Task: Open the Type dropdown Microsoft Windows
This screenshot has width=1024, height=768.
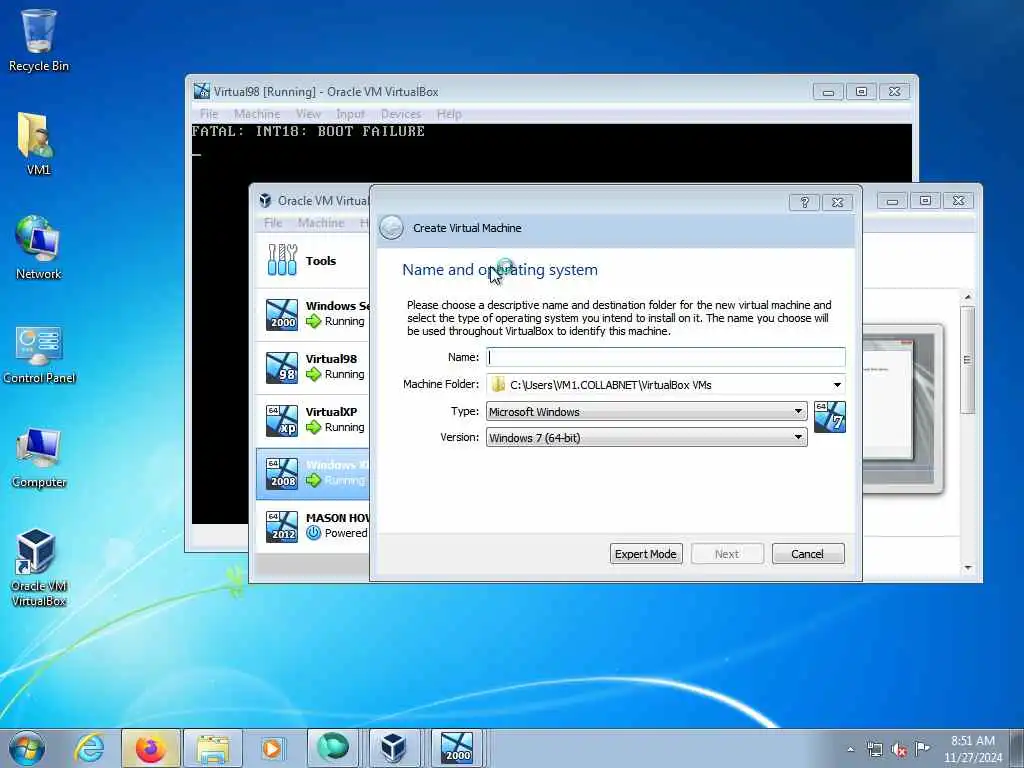Action: pos(647,411)
